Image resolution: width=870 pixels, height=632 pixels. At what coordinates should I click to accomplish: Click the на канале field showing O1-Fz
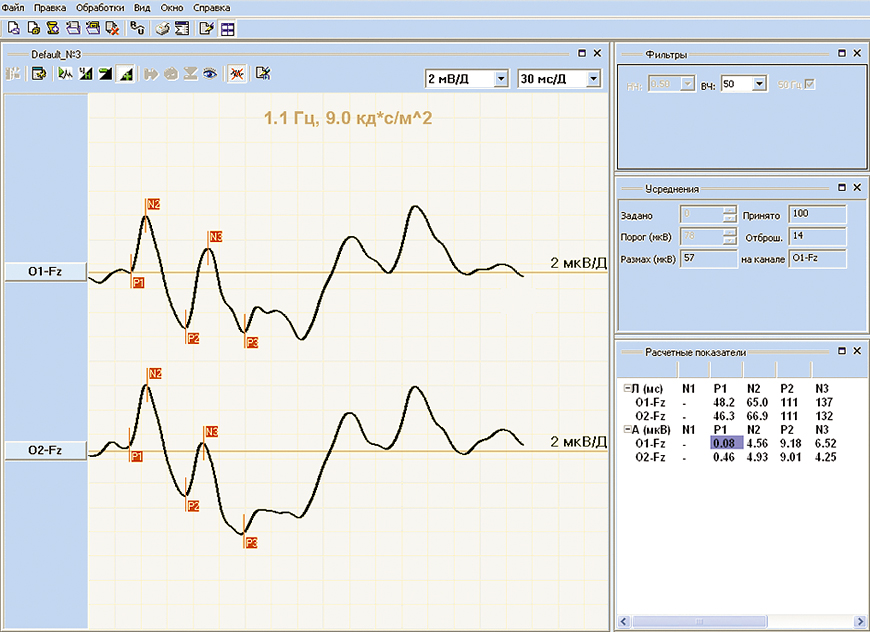click(818, 259)
